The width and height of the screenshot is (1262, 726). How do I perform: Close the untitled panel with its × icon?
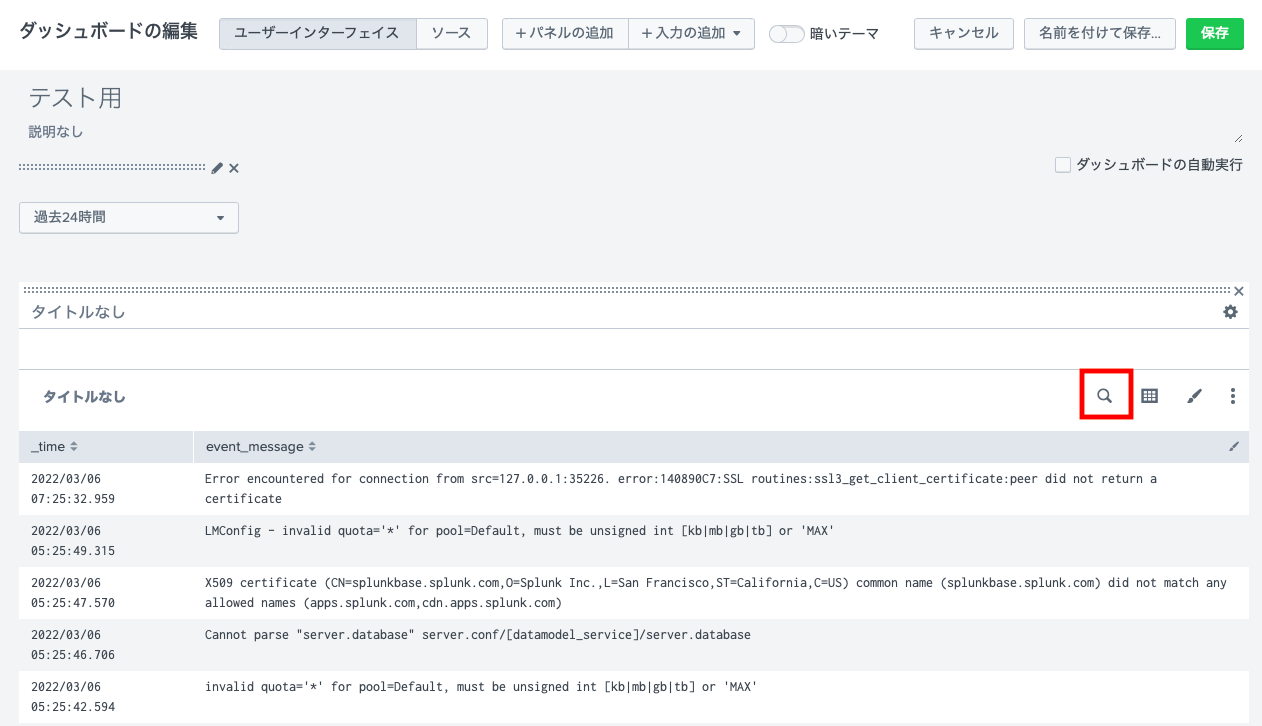(1239, 291)
